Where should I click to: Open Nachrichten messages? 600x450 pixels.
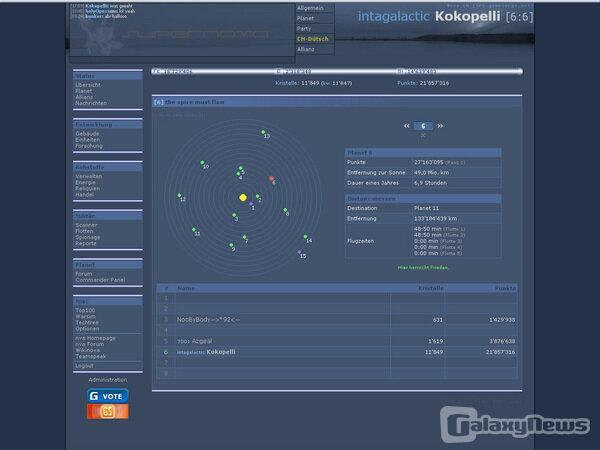click(91, 103)
